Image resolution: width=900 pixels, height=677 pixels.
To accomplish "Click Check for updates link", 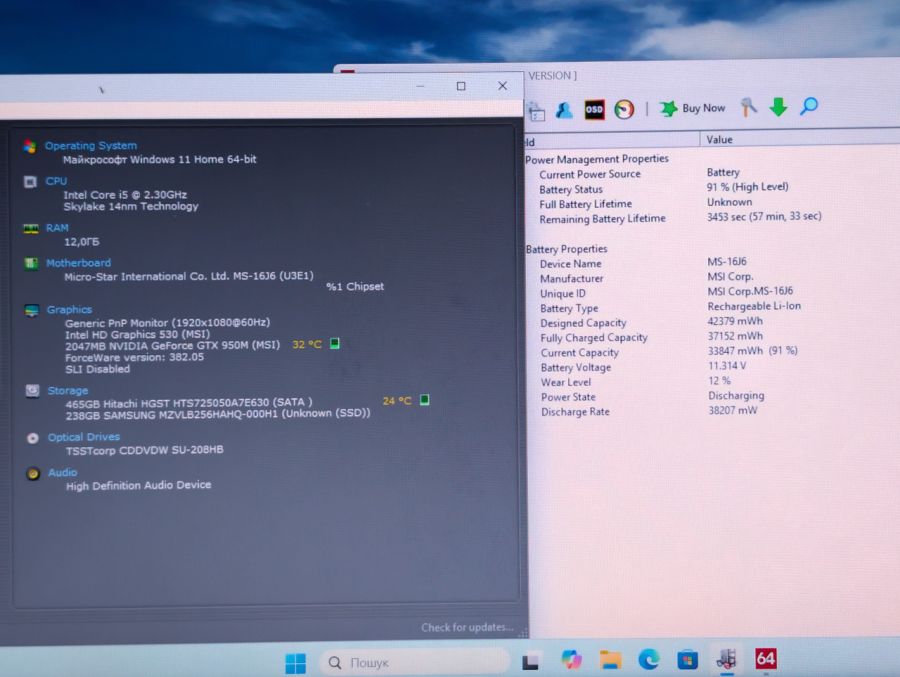I will (x=467, y=628).
